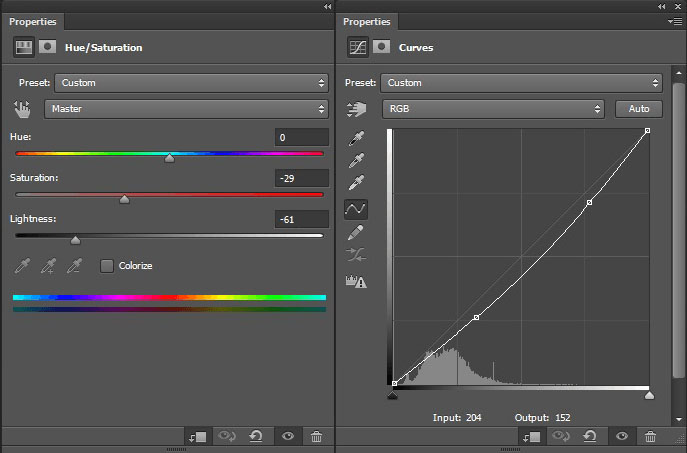687x453 pixels.
Task: Click the Curves adjustment icon
Action: click(358, 47)
